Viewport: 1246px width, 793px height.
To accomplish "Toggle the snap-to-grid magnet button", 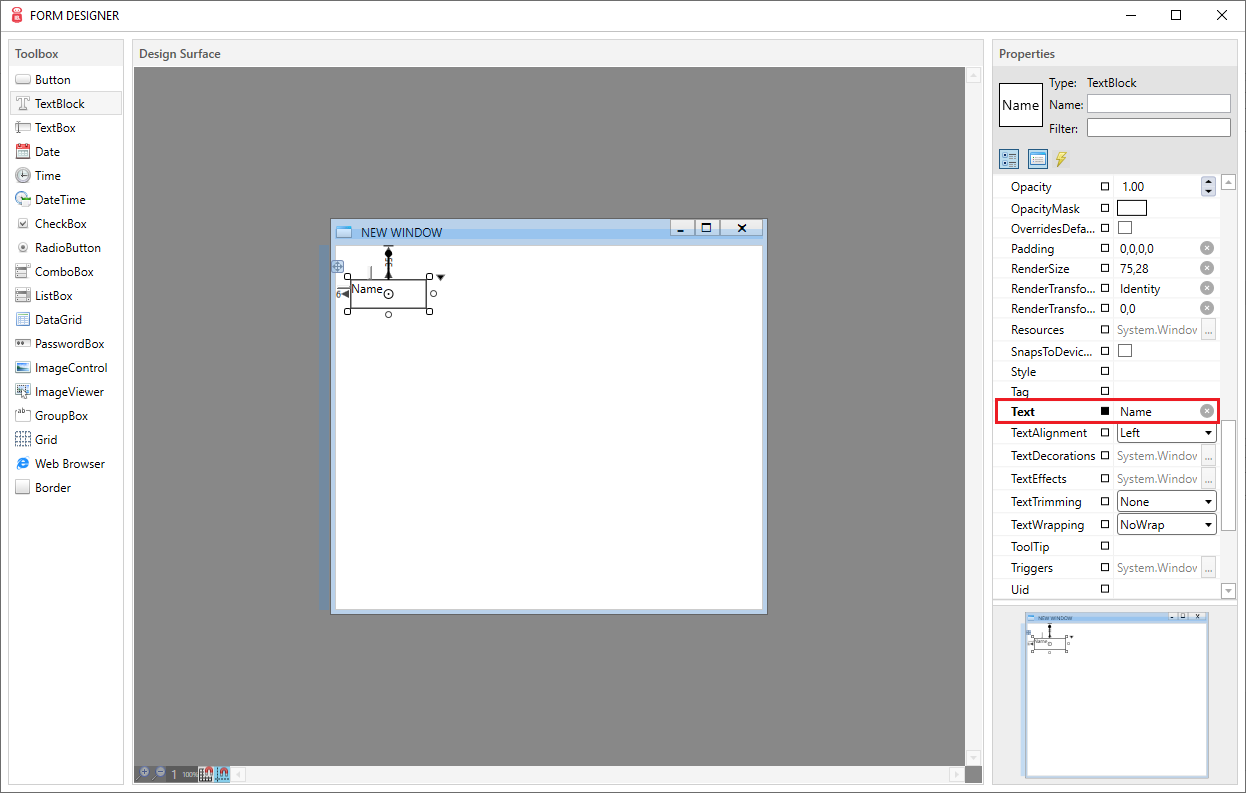I will pos(205,774).
